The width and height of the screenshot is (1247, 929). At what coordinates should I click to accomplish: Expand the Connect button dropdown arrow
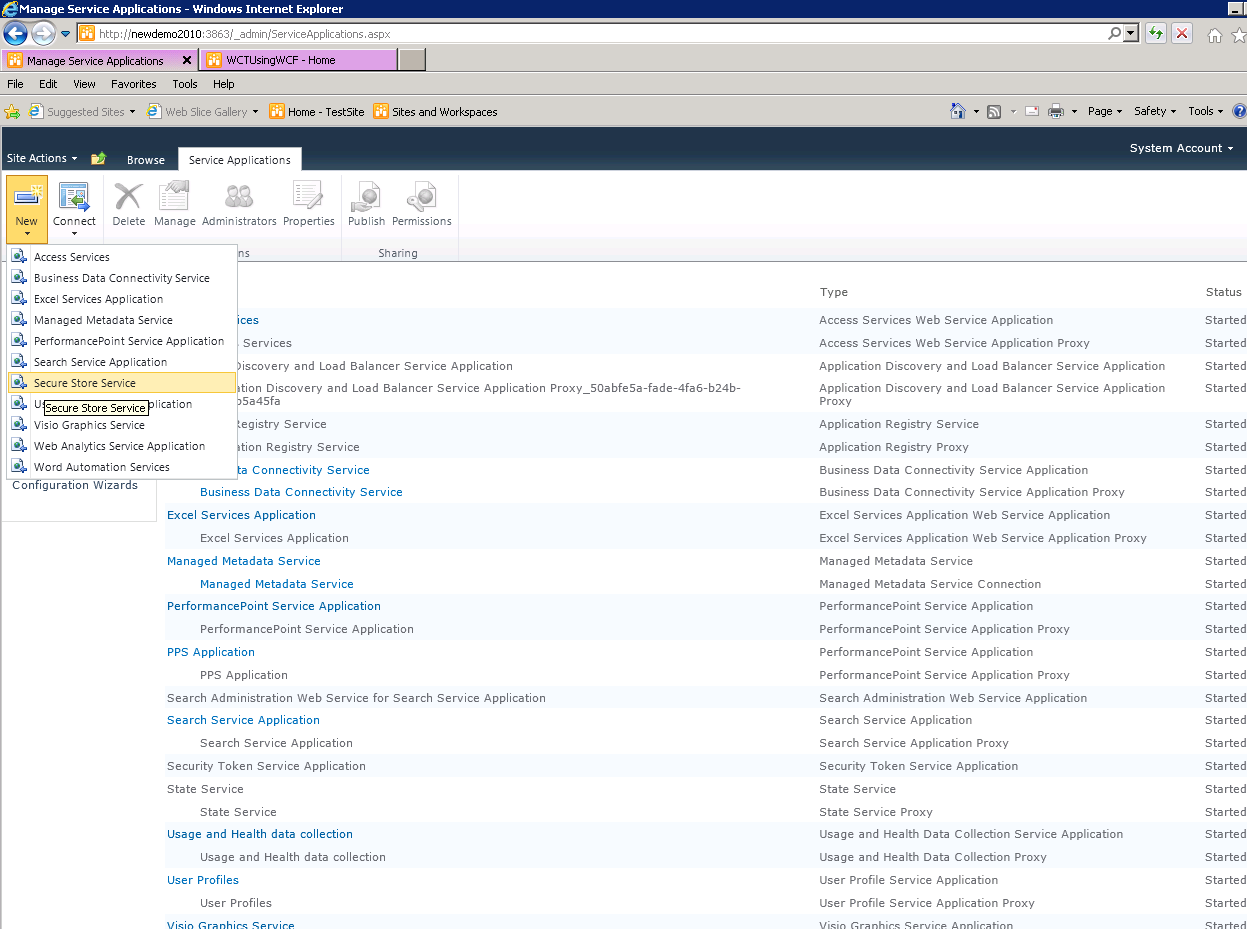pyautogui.click(x=74, y=235)
